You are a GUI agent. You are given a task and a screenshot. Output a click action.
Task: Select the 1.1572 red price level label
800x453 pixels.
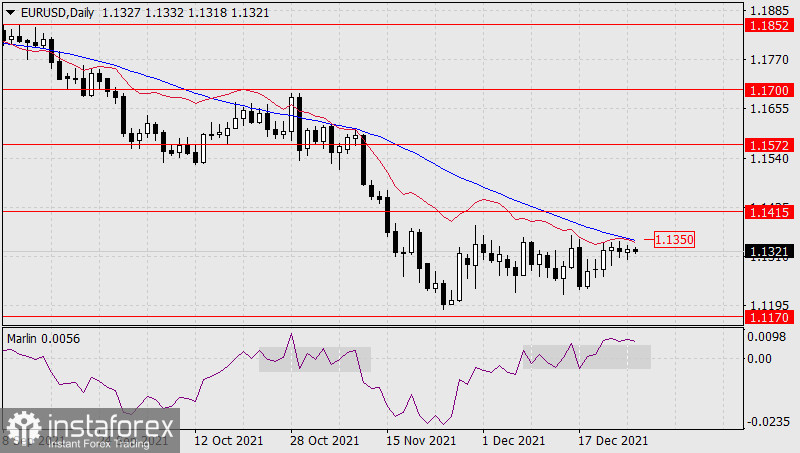[769, 145]
